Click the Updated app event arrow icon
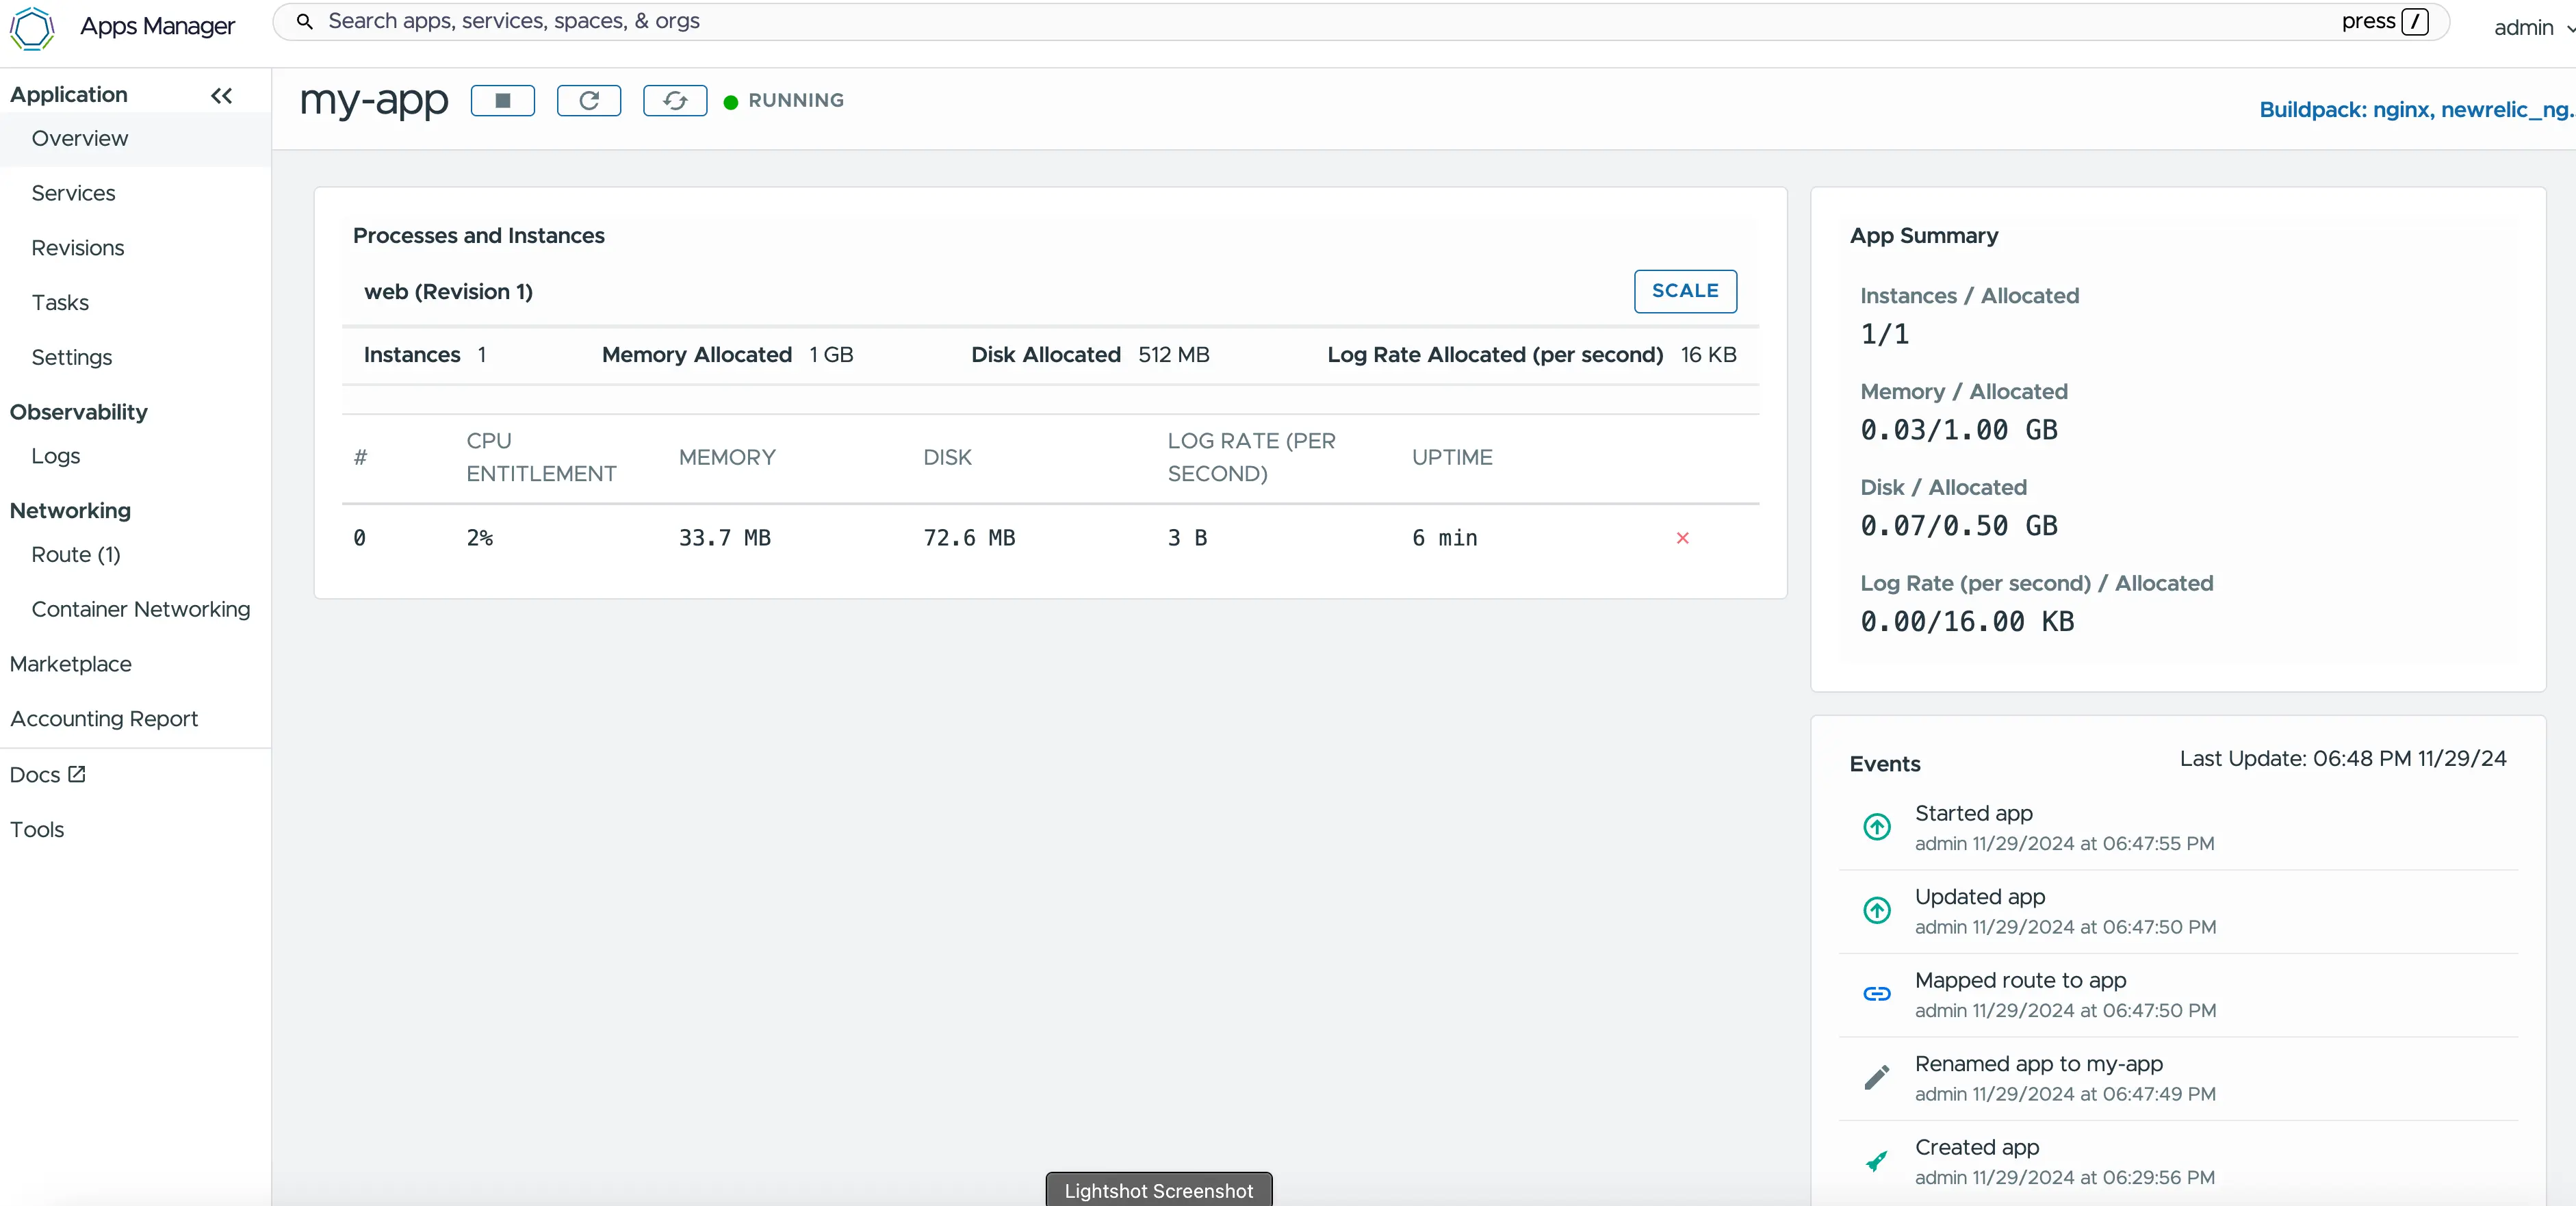Screen dimensions: 2576x1206 (x=1877, y=910)
